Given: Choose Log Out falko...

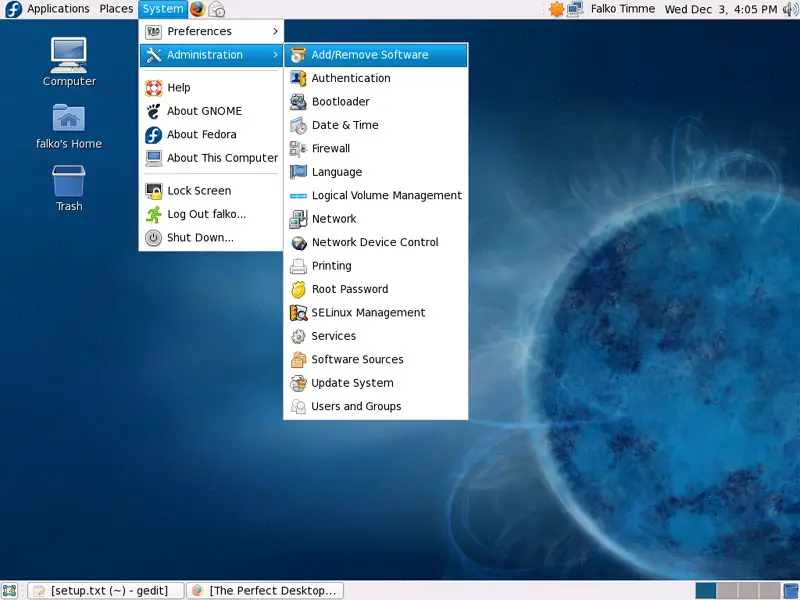Looking at the screenshot, I should coord(211,214).
